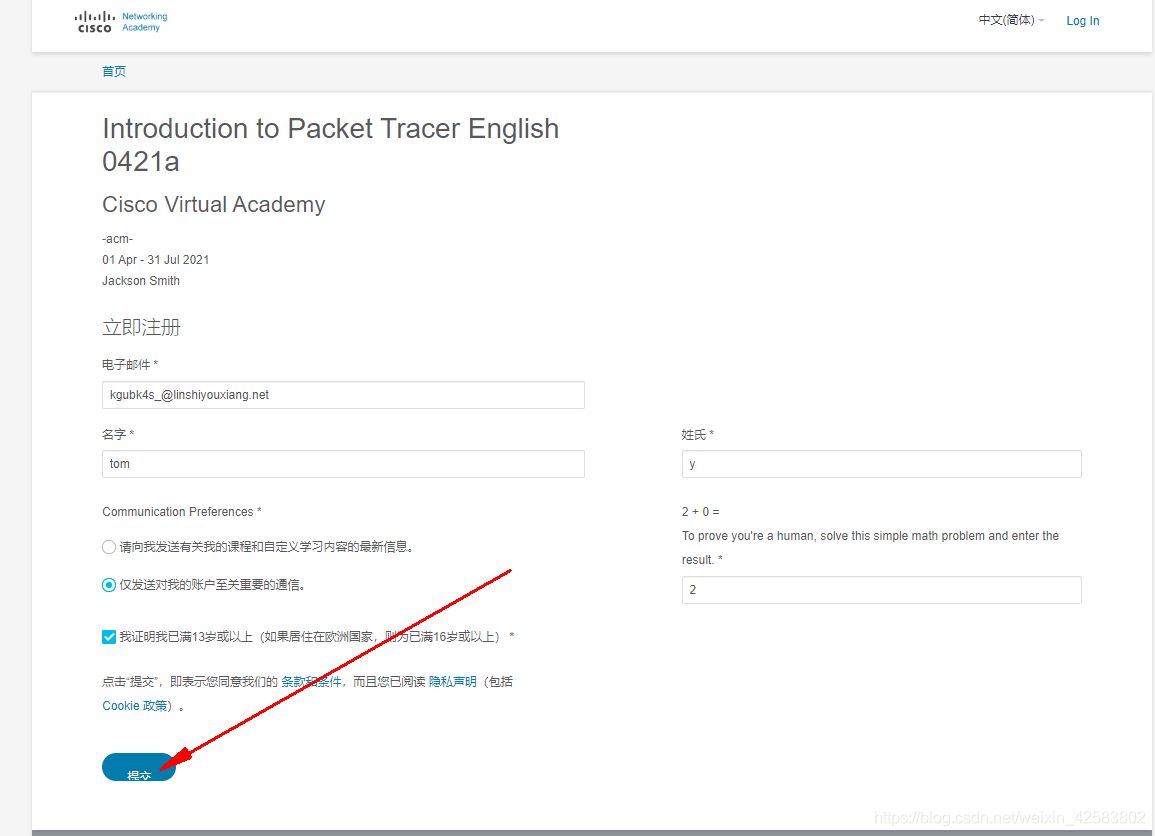Select the account-critical communications only radio
Screen dimensions: 1155x836
(109, 585)
